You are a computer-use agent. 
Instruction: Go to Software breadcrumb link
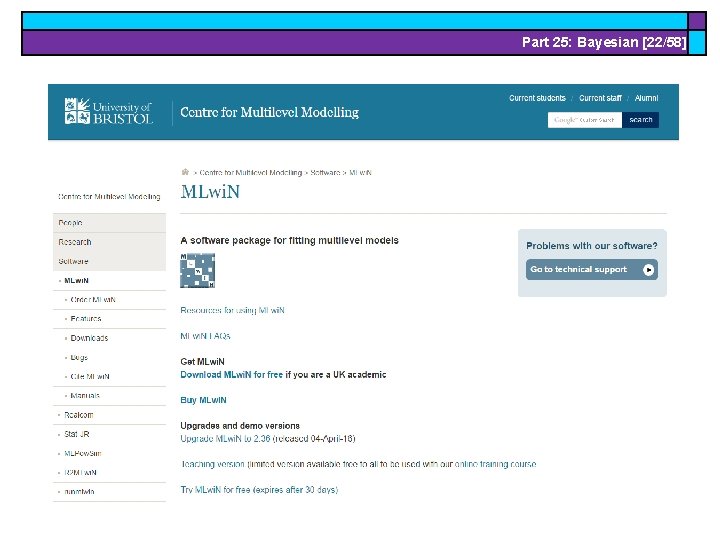tap(325, 173)
